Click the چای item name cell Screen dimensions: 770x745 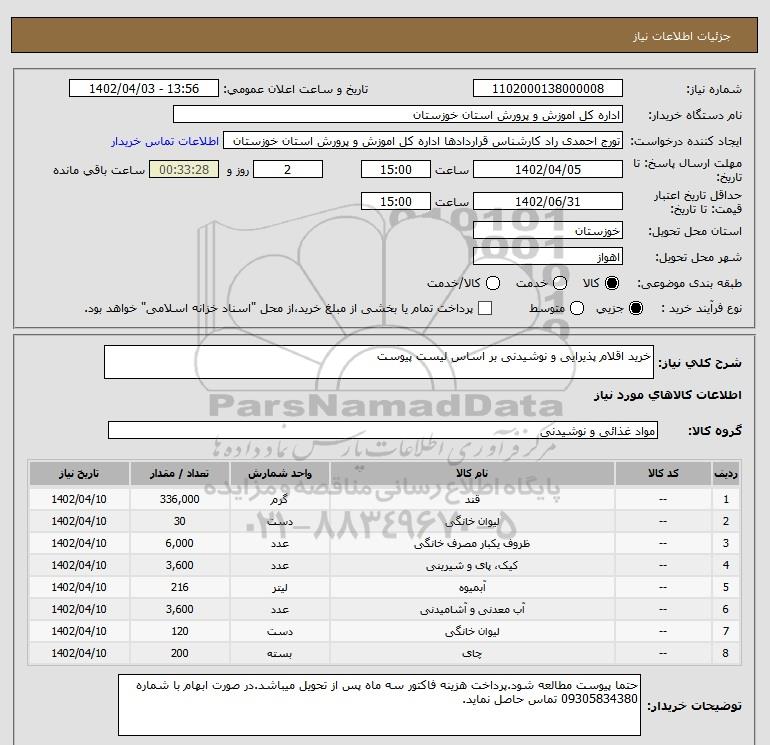[x=472, y=653]
